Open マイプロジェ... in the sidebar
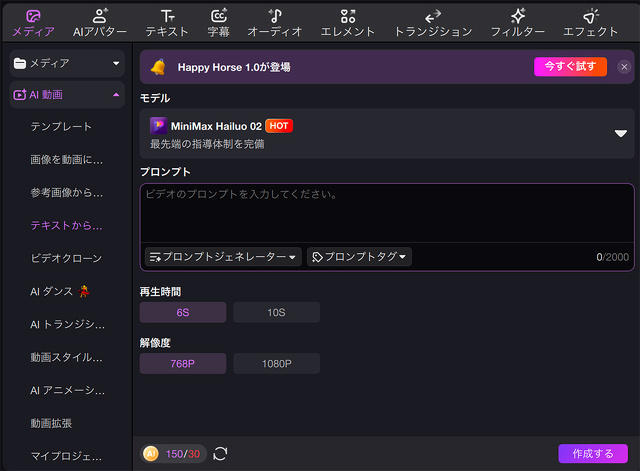The image size is (640, 471). click(67, 456)
